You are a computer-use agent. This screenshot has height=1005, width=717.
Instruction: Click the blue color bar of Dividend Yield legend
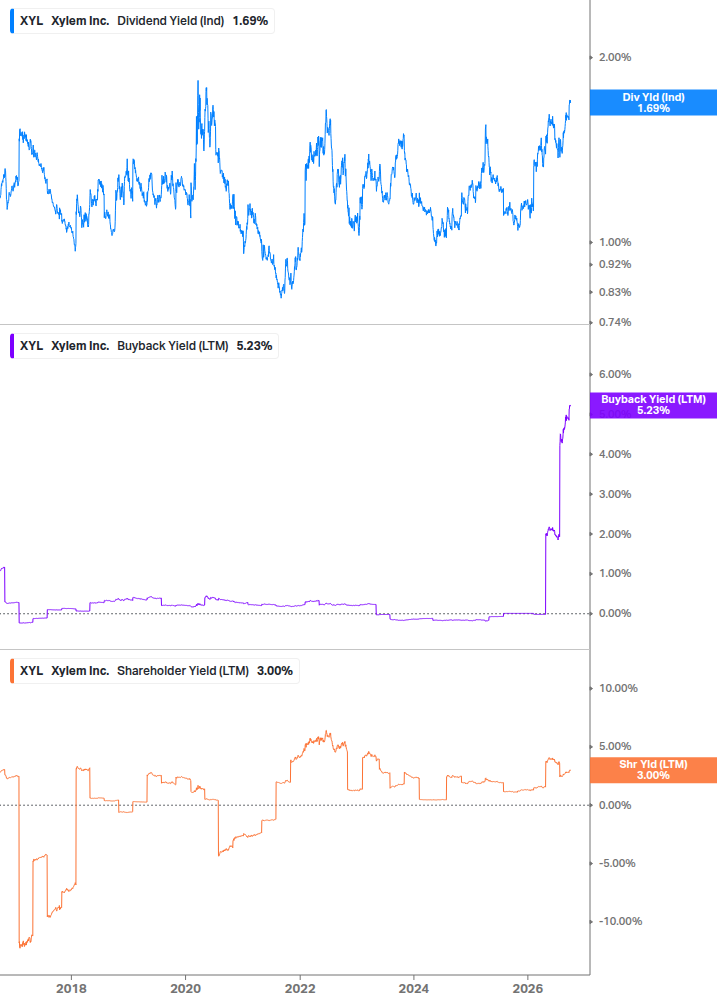tap(12, 21)
